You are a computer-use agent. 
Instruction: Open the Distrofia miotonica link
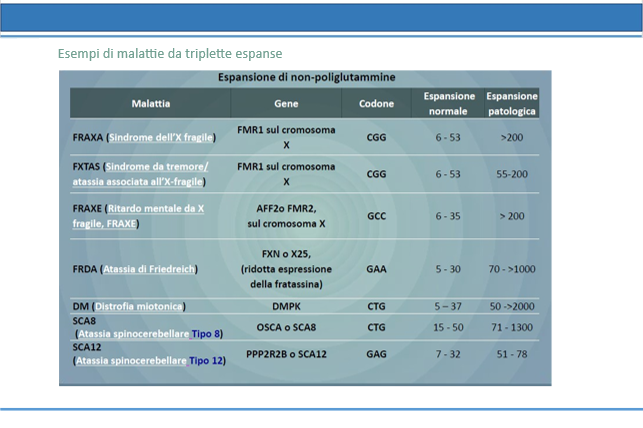[x=139, y=307]
